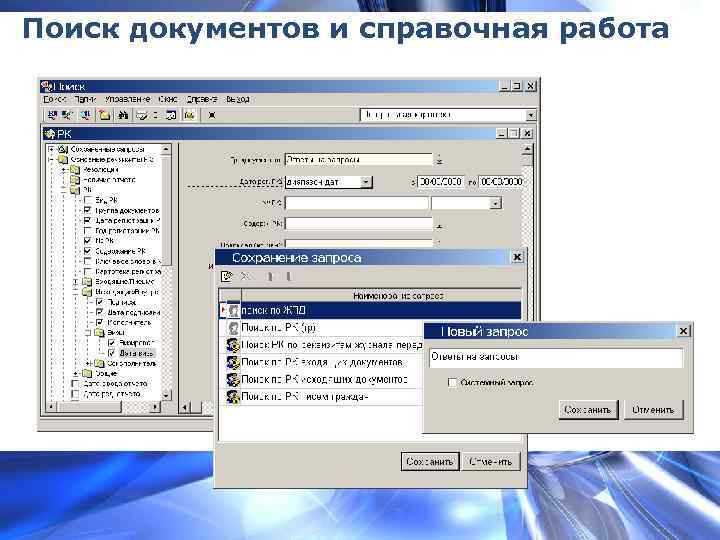This screenshot has width=720, height=540.
Task: Click the folder icon next to Резолюции
Action: (x=75, y=170)
